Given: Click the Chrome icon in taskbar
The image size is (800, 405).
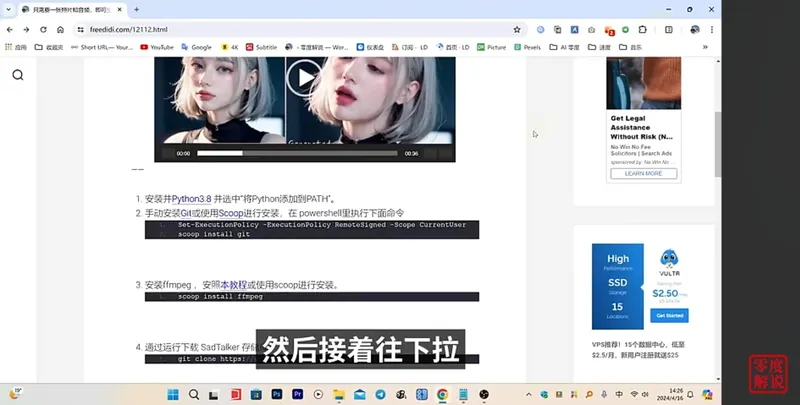Looking at the screenshot, I should tap(442, 394).
